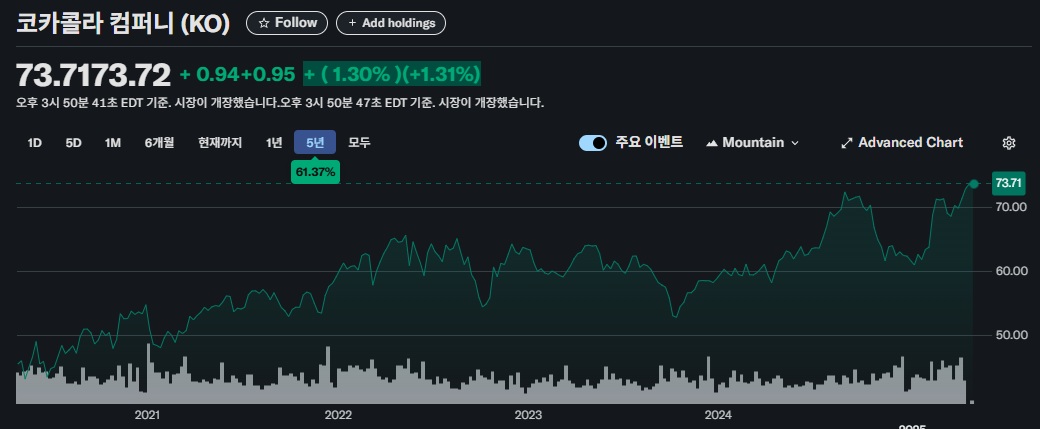Image resolution: width=1040 pixels, height=429 pixels.
Task: Click the 61.37% return badge
Action: (316, 172)
